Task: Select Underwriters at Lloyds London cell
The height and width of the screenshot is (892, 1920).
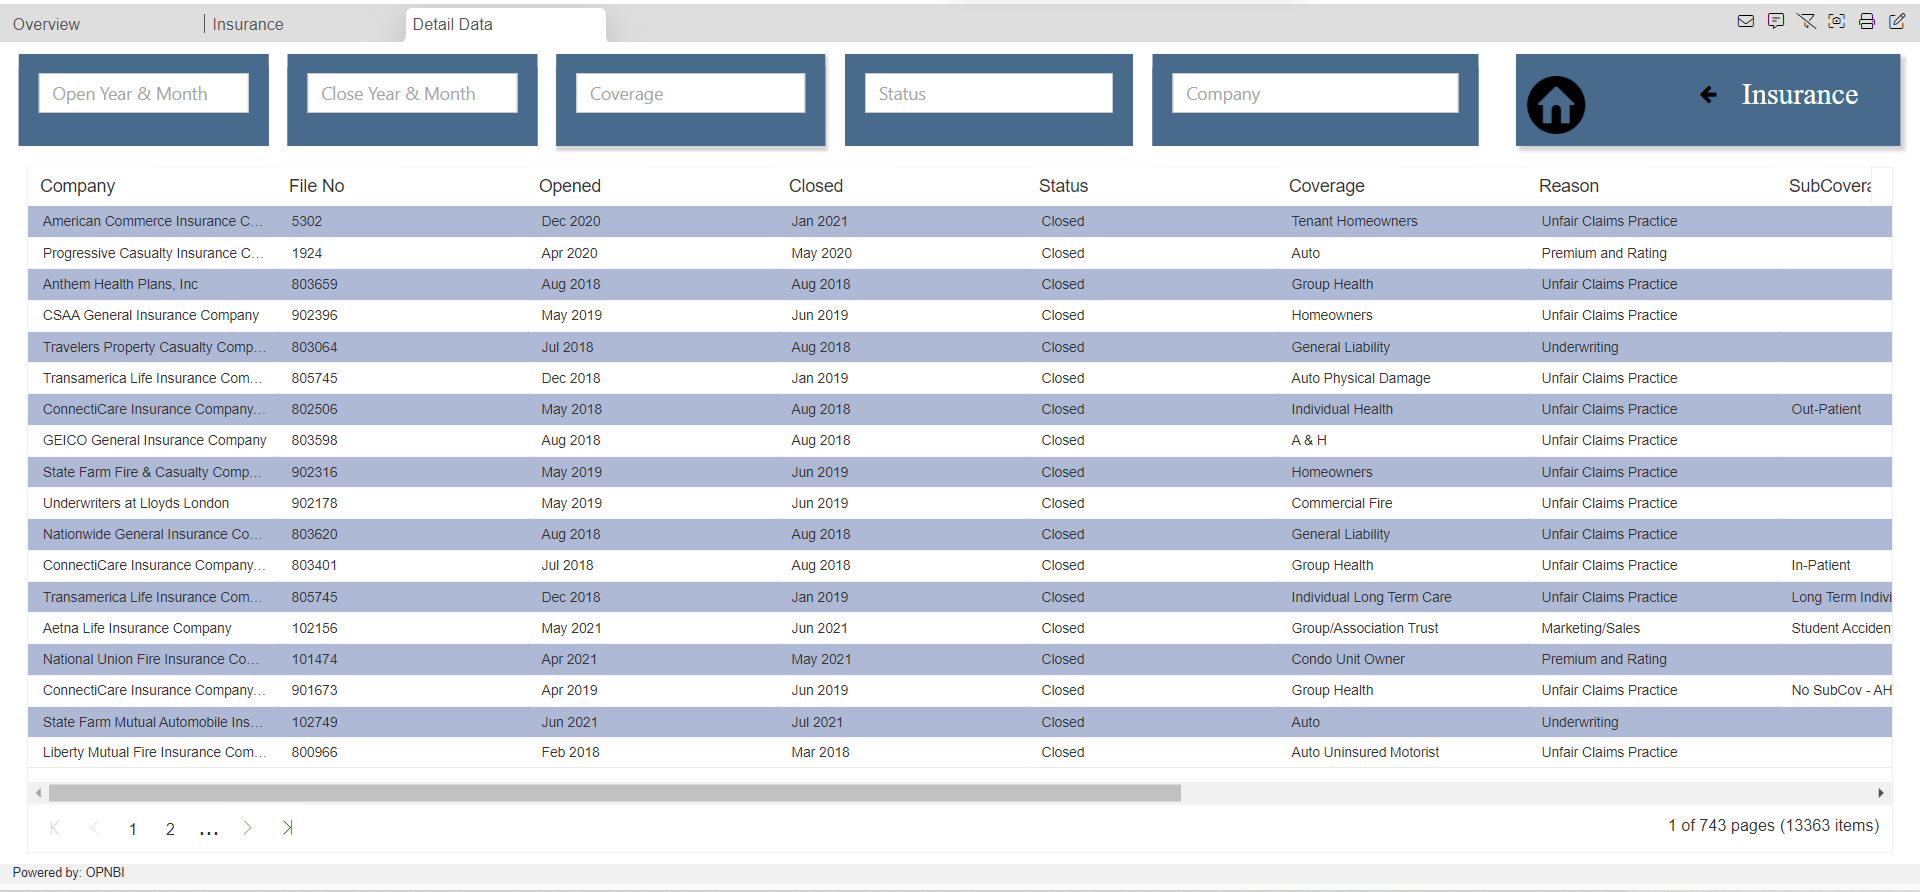Action: [x=136, y=503]
